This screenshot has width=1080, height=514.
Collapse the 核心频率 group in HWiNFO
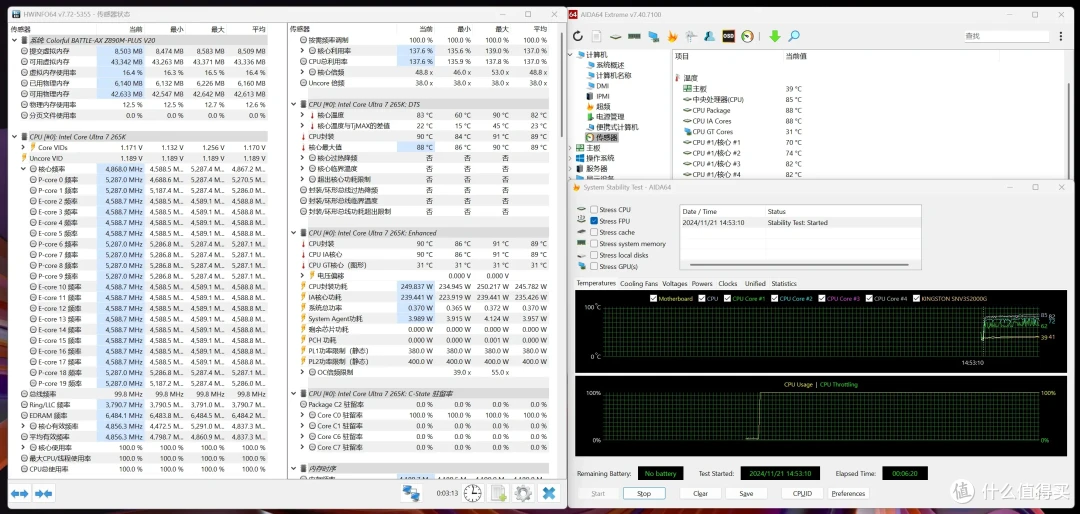[24, 169]
